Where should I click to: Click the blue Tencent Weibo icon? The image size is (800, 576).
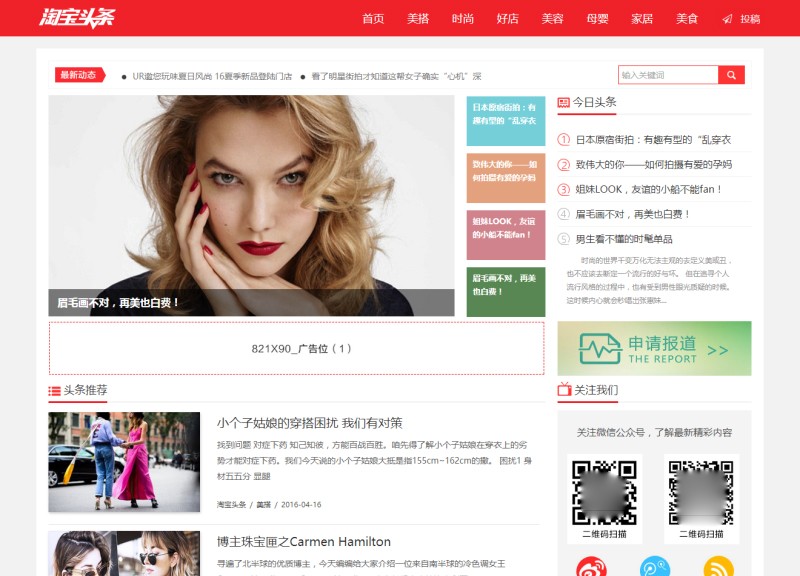click(x=655, y=566)
